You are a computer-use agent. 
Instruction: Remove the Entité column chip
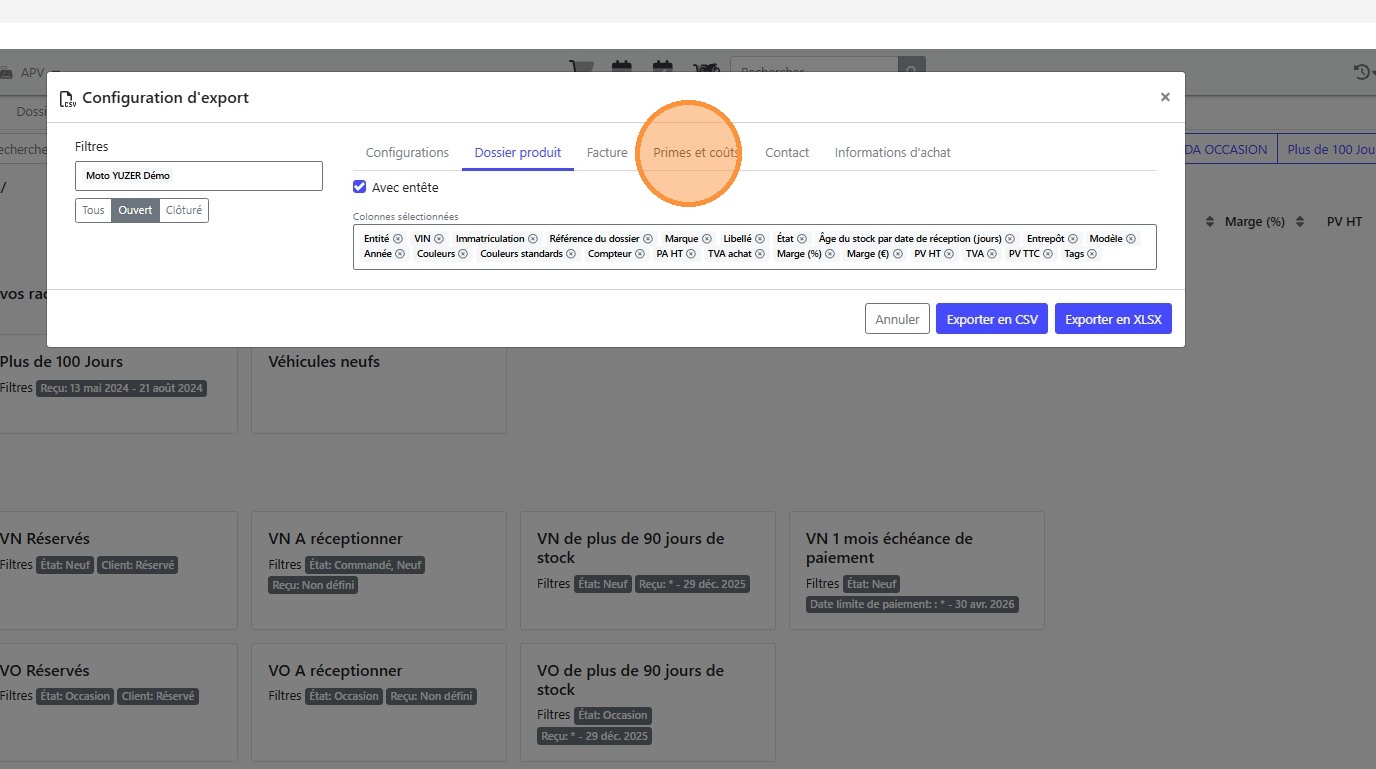click(x=398, y=239)
